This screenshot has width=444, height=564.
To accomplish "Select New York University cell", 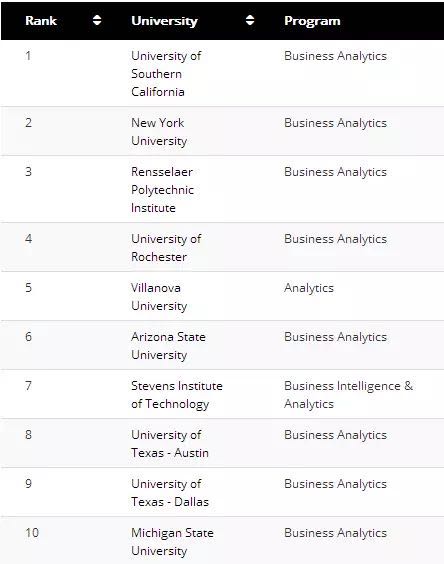I will coord(159,132).
